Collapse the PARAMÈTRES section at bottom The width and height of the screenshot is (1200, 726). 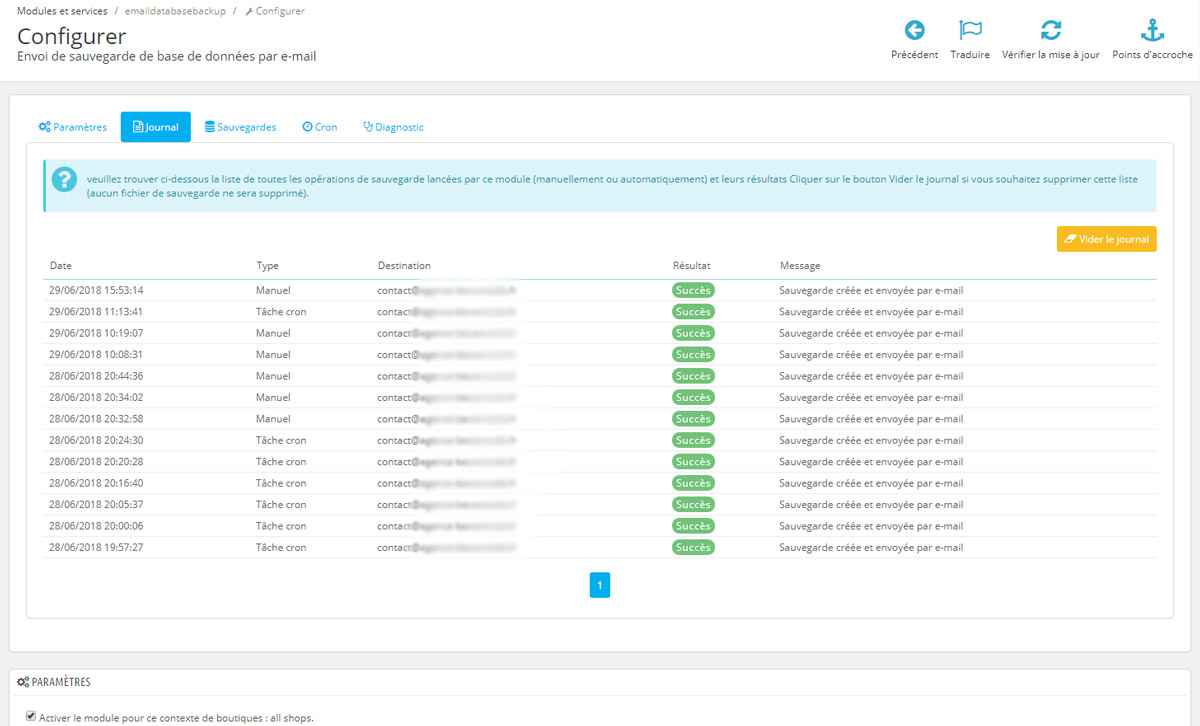pos(60,681)
